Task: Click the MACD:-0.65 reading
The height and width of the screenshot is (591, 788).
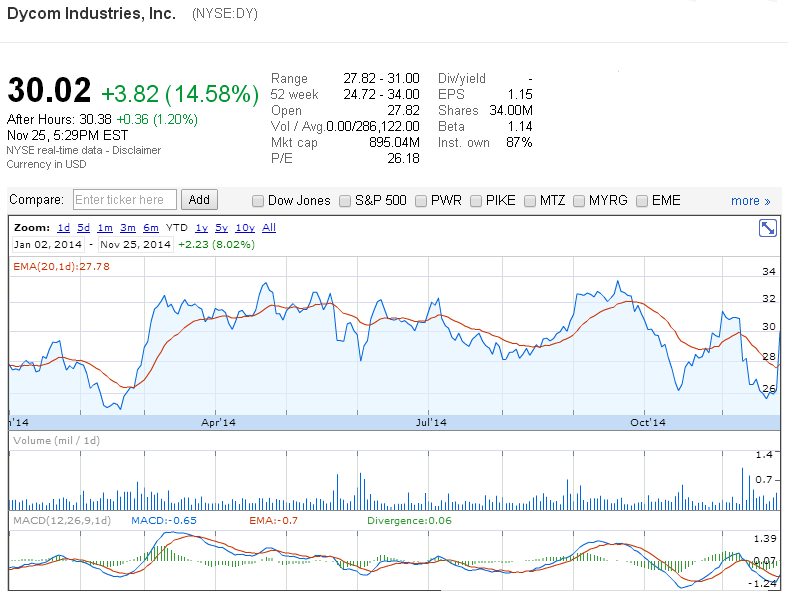Action: (164, 521)
